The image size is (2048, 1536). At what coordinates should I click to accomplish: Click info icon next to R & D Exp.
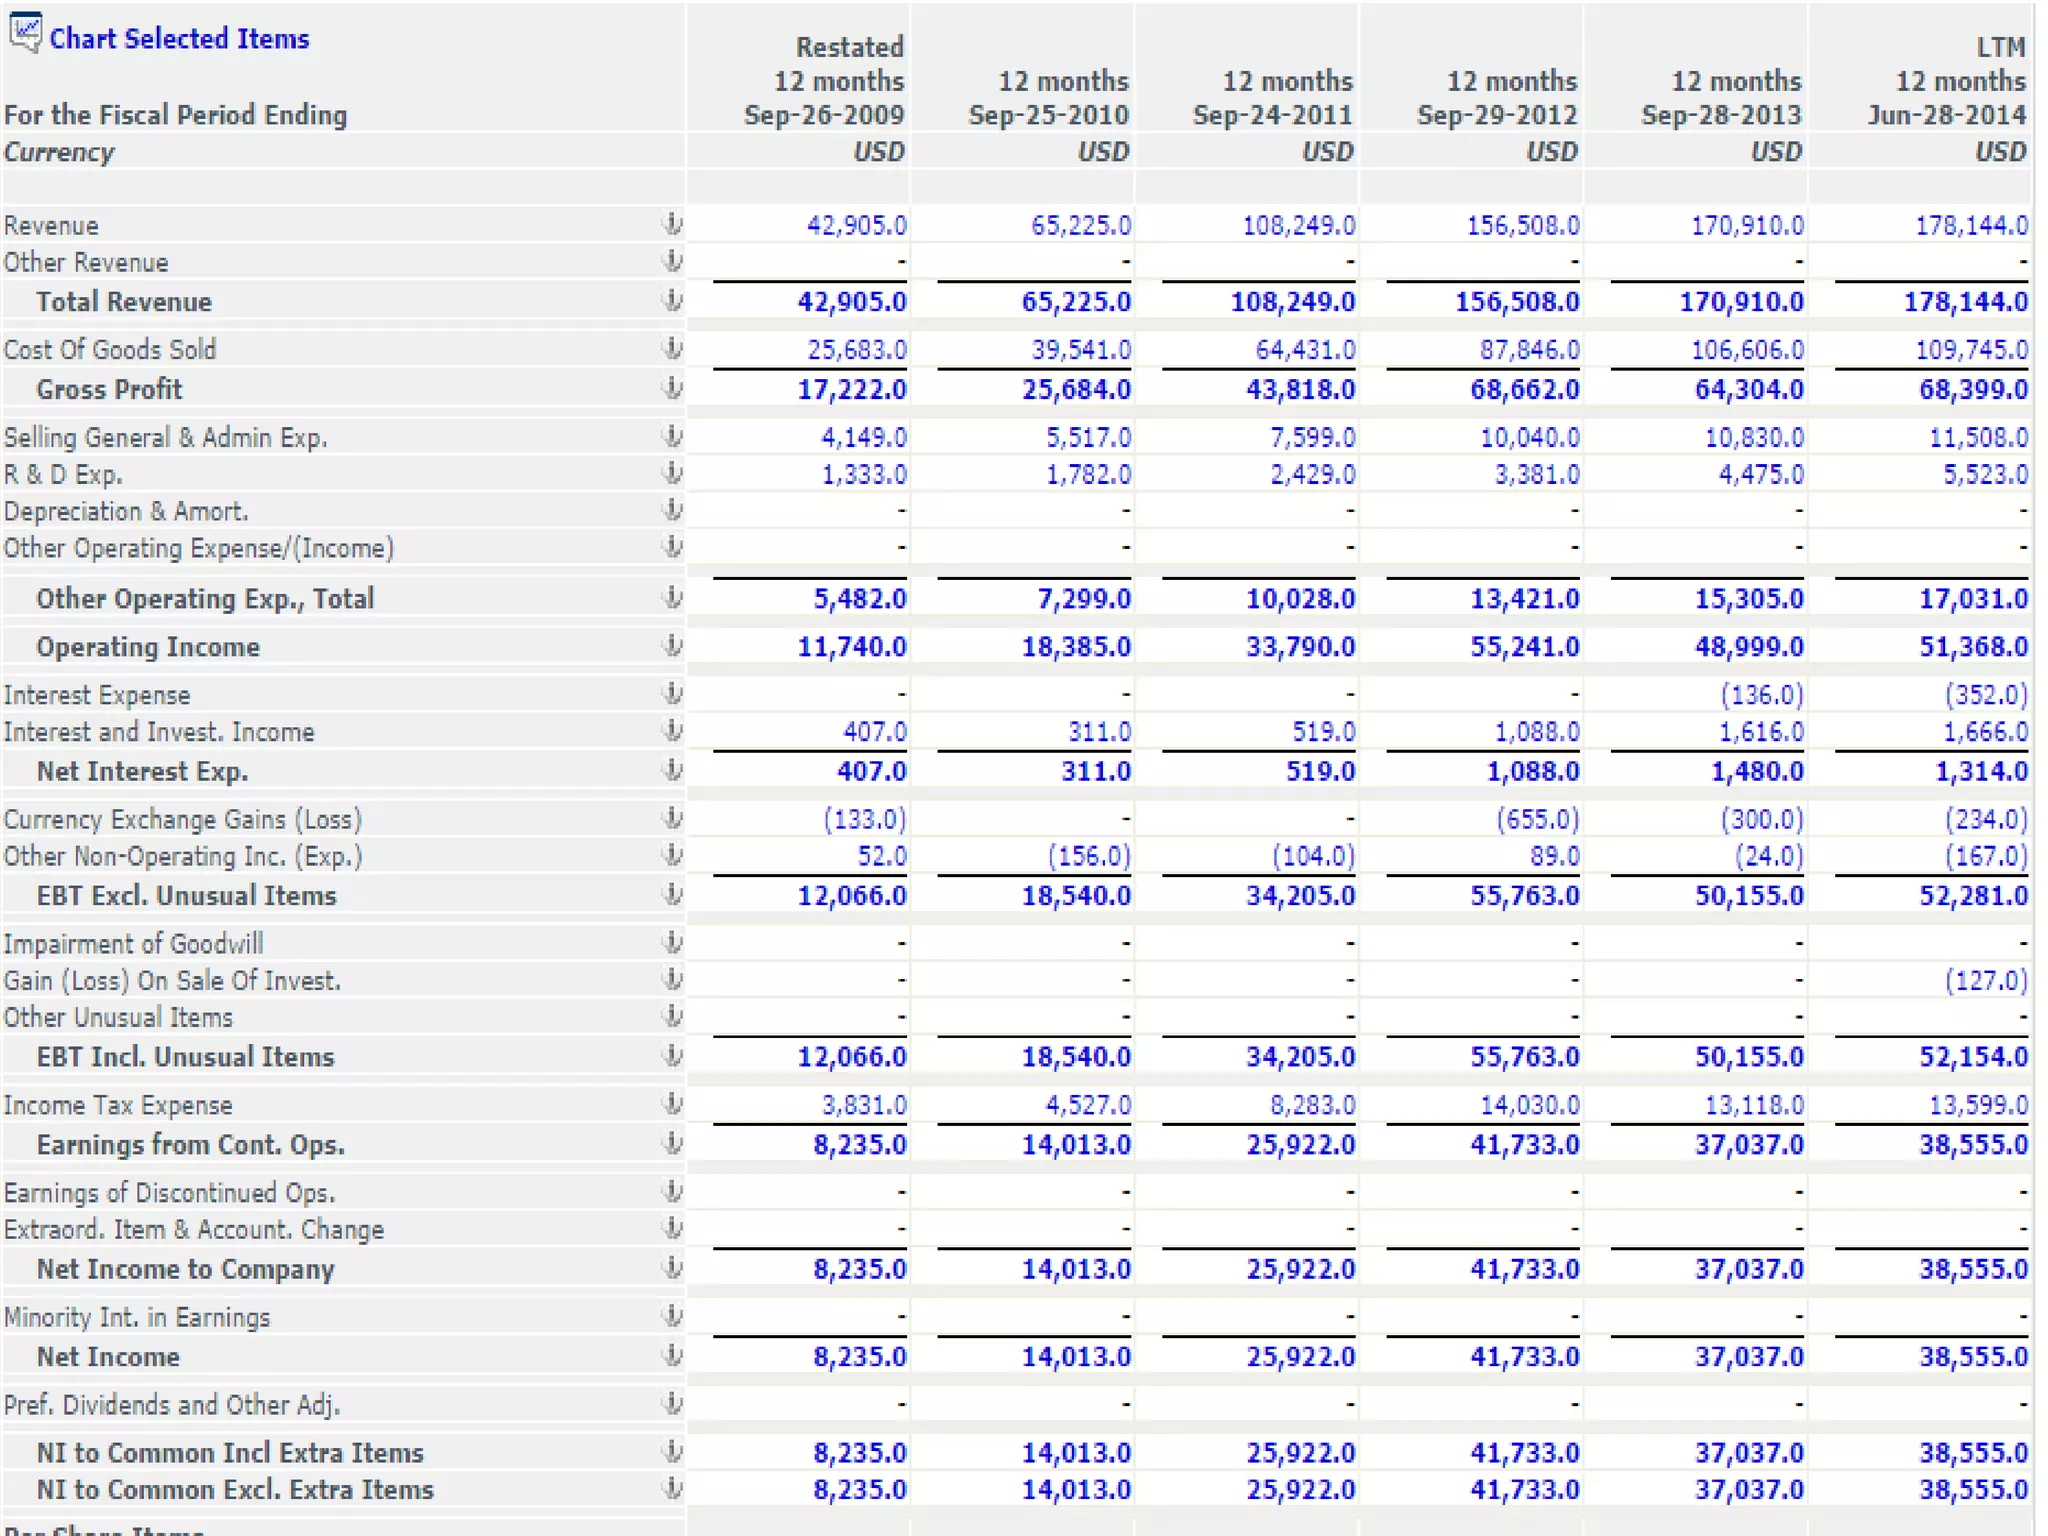tap(673, 473)
